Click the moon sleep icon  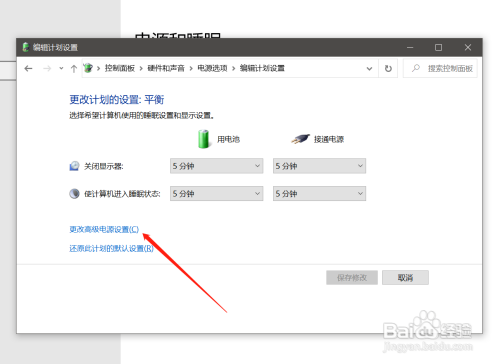click(x=74, y=194)
